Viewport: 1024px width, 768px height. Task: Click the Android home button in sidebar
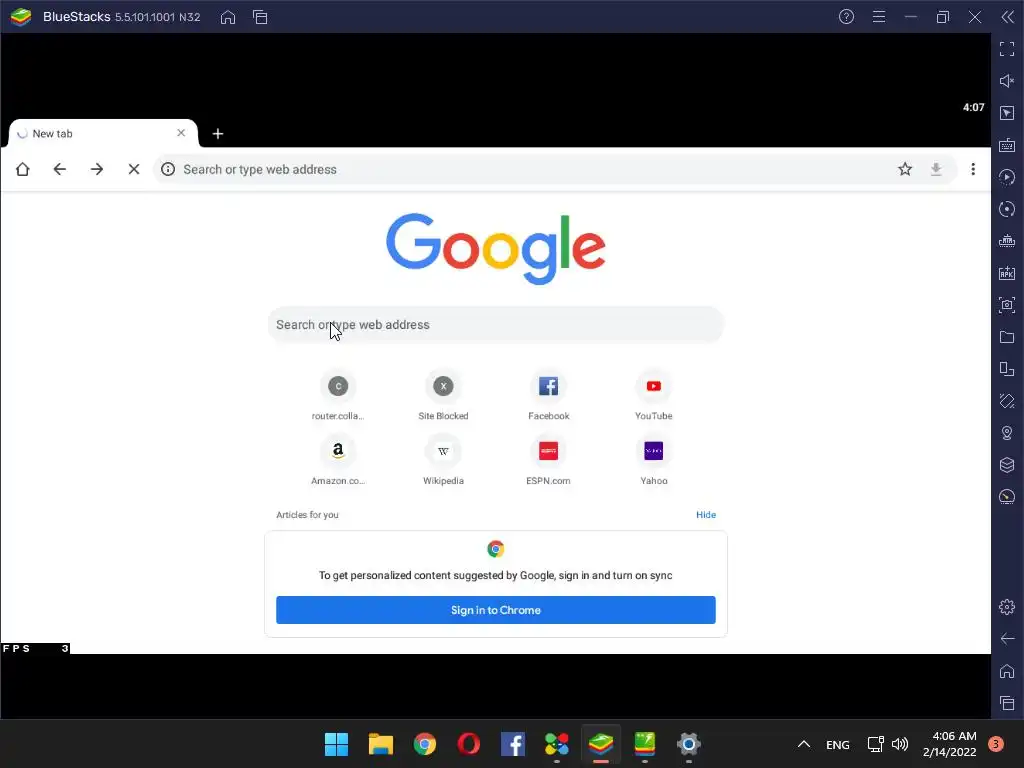pyautogui.click(x=1007, y=671)
